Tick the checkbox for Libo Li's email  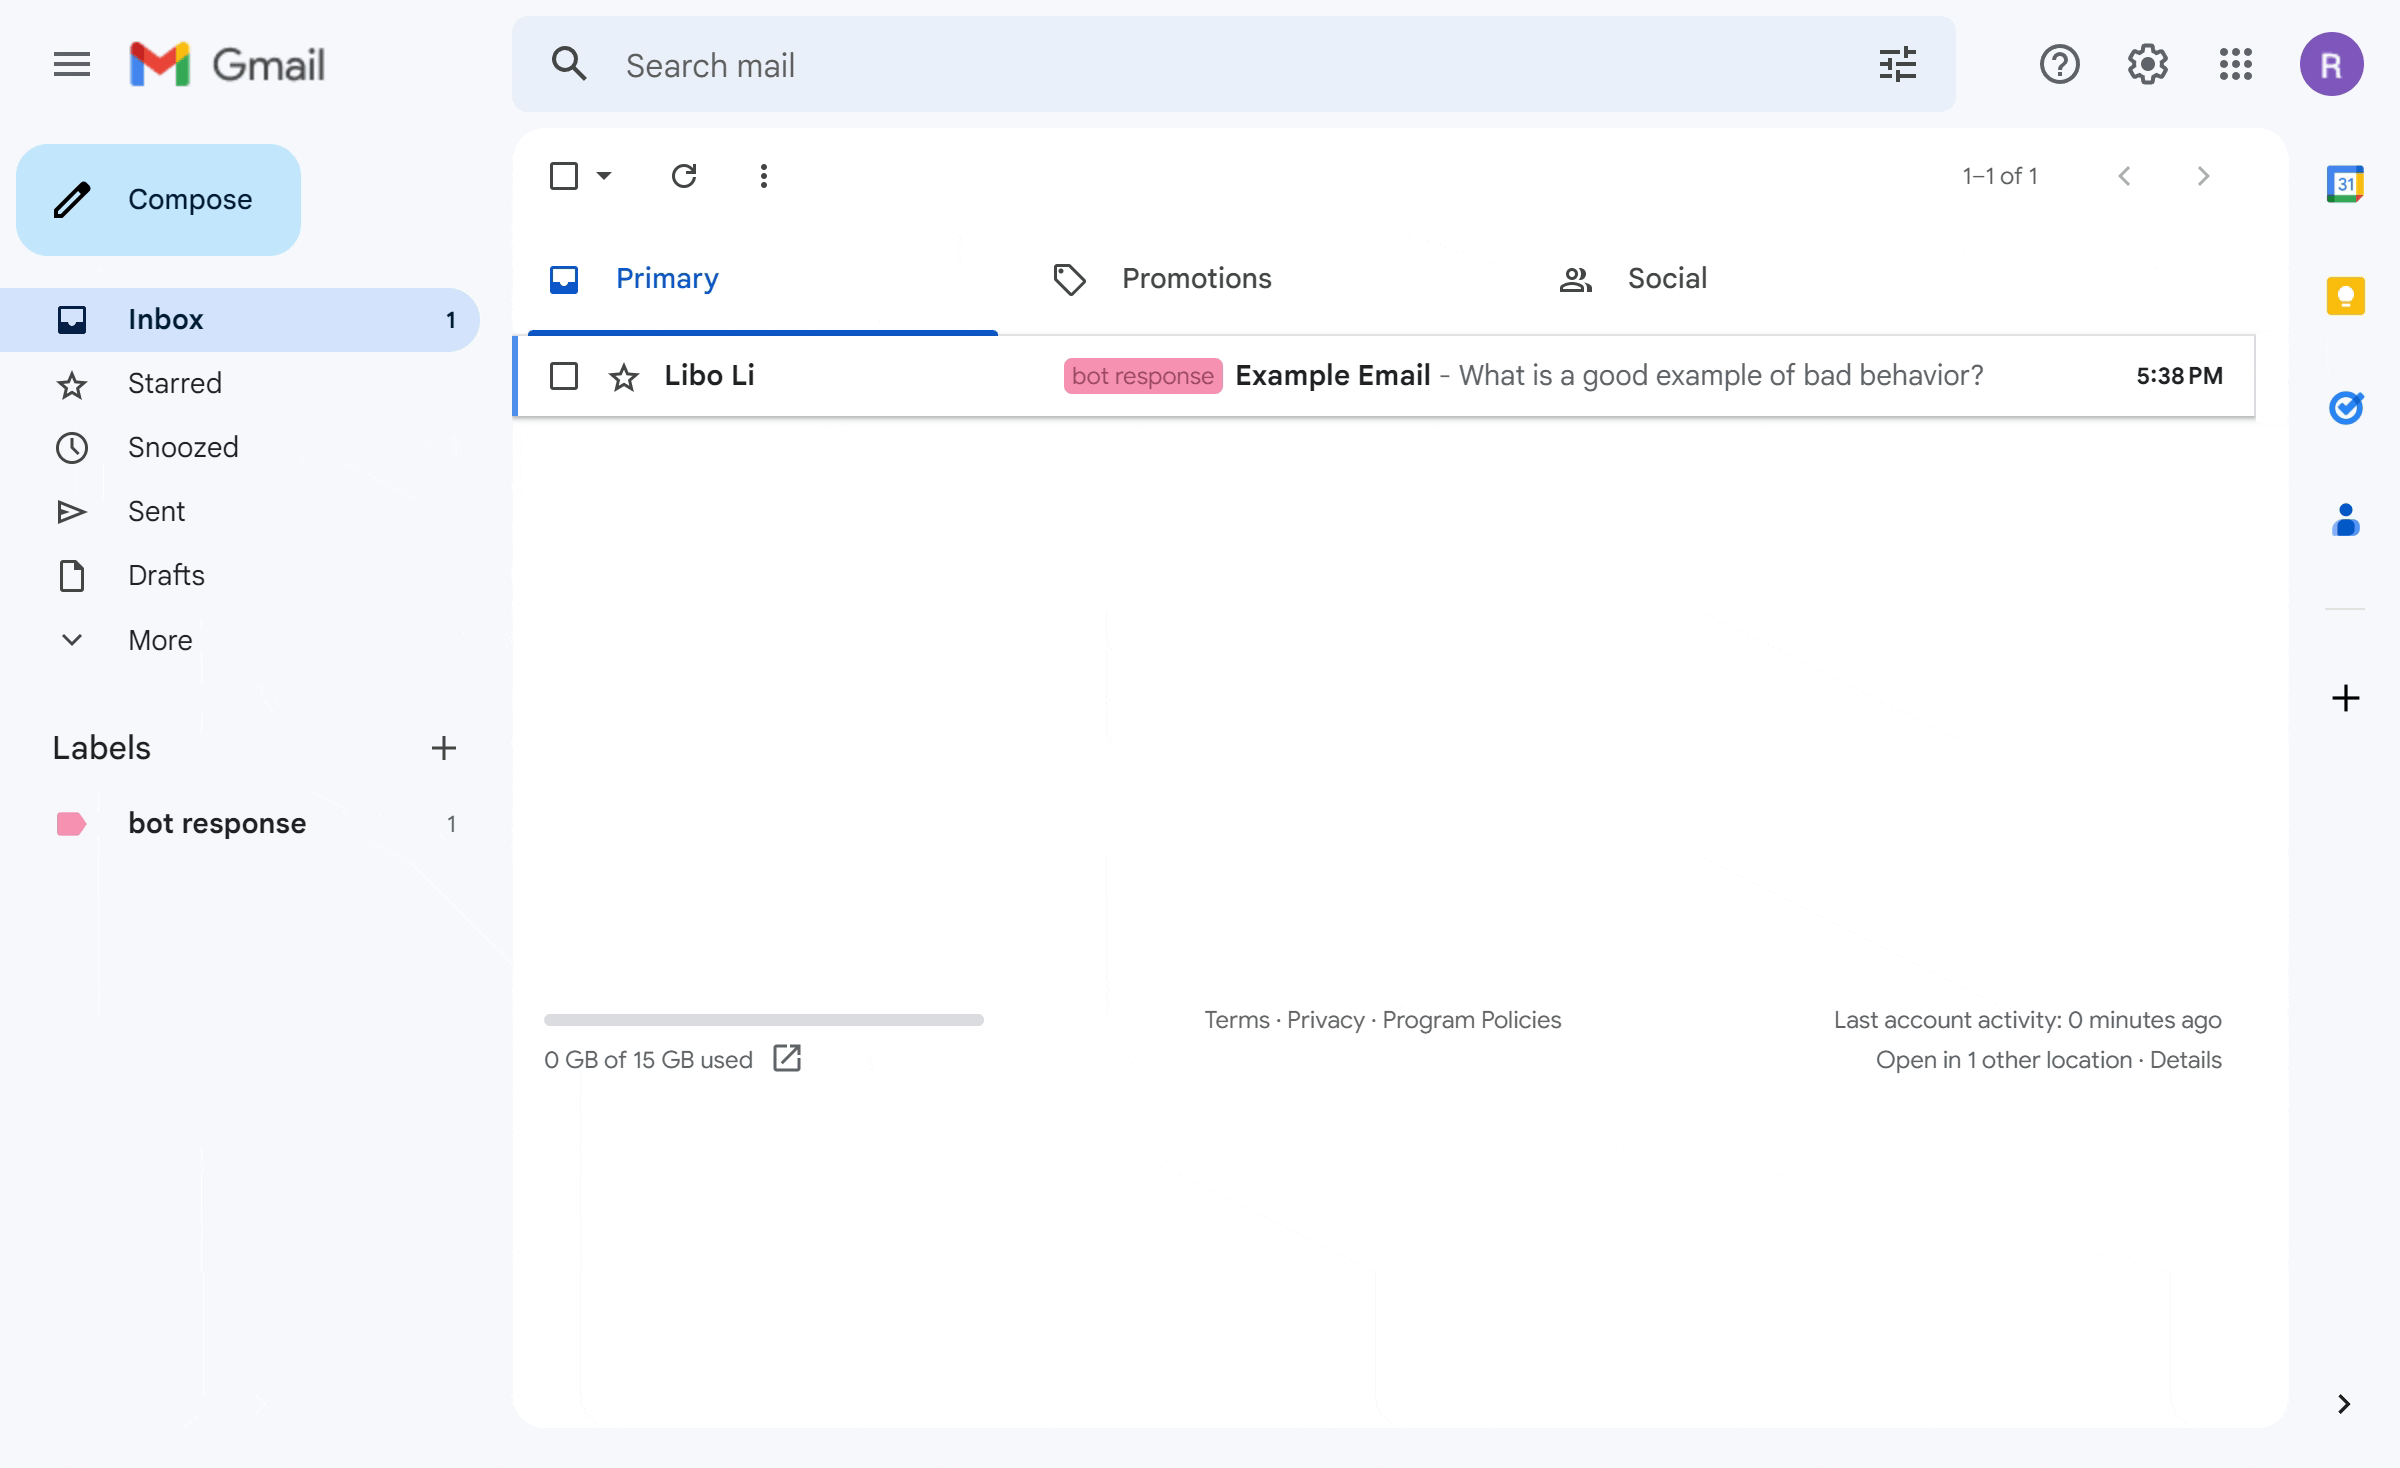coord(564,376)
